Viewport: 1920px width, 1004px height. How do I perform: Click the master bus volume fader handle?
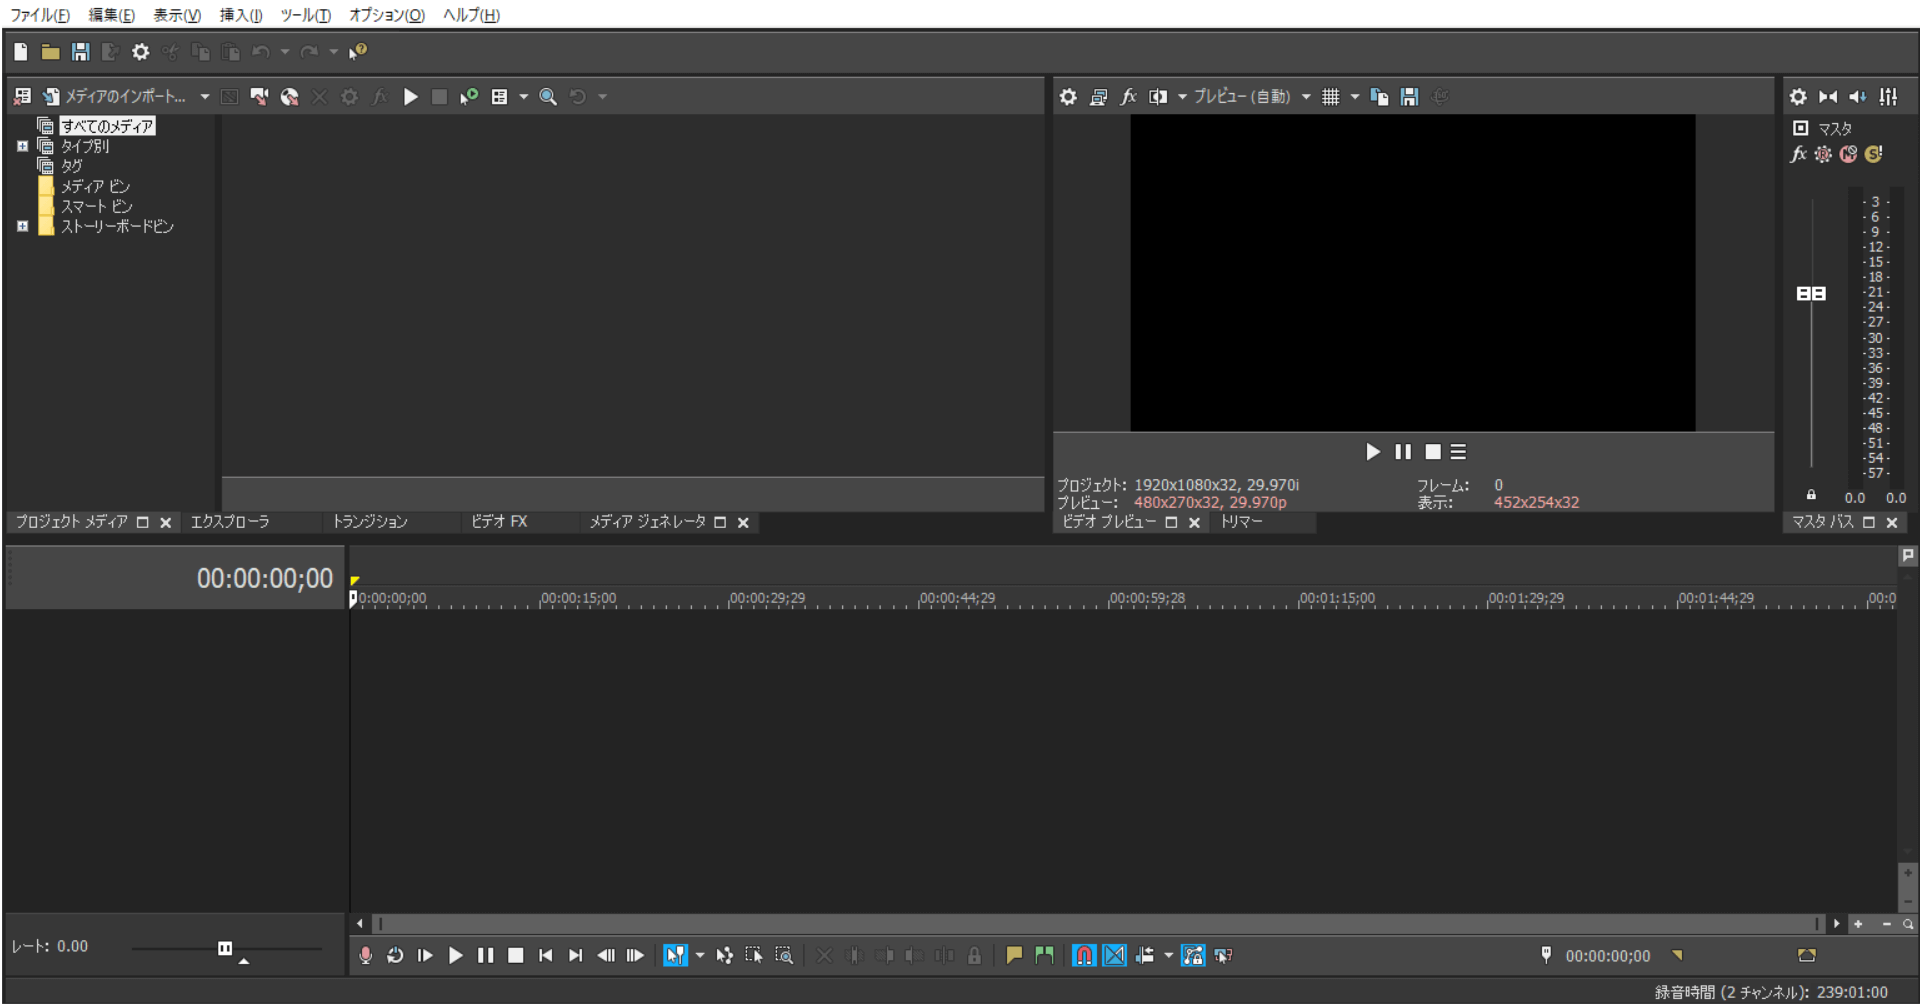[x=1811, y=293]
